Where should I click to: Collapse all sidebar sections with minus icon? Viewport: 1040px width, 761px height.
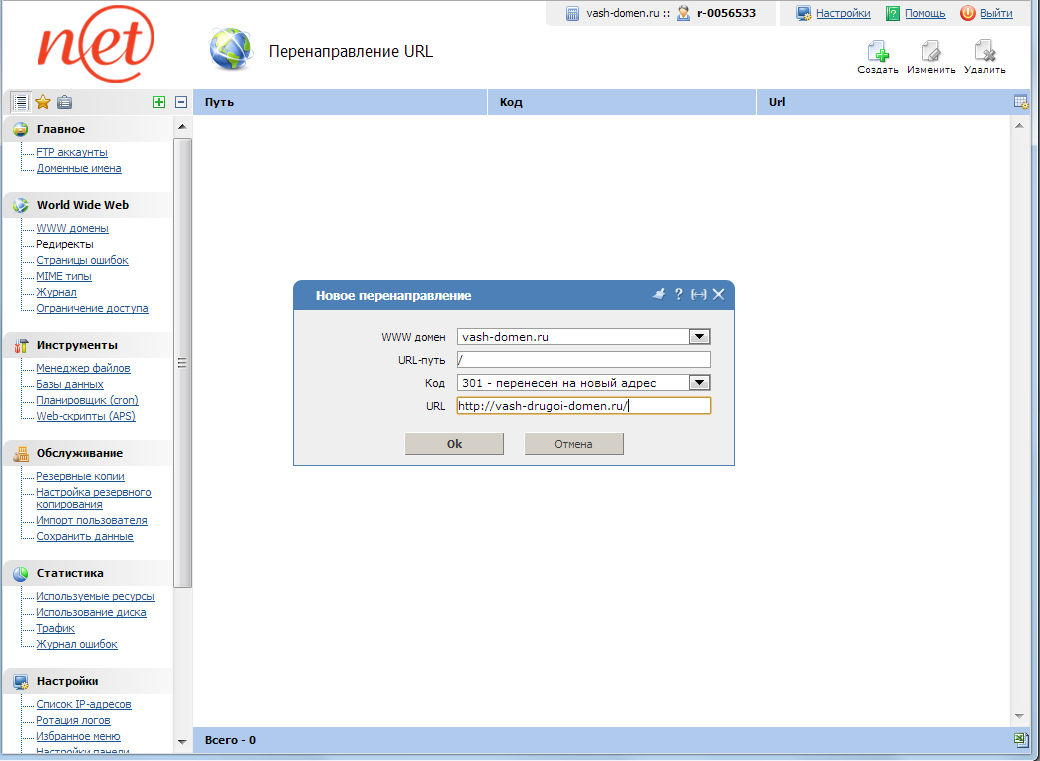(179, 101)
